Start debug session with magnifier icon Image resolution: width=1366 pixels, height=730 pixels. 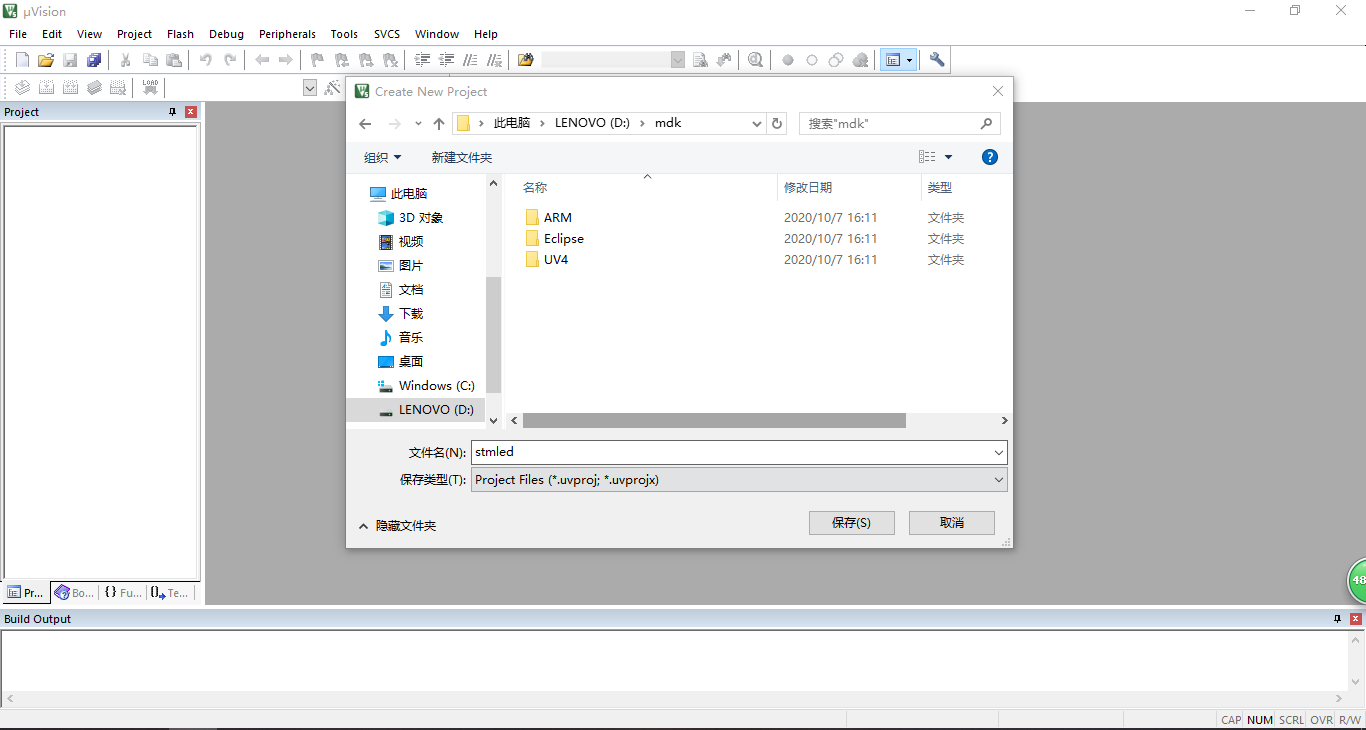[x=755, y=60]
